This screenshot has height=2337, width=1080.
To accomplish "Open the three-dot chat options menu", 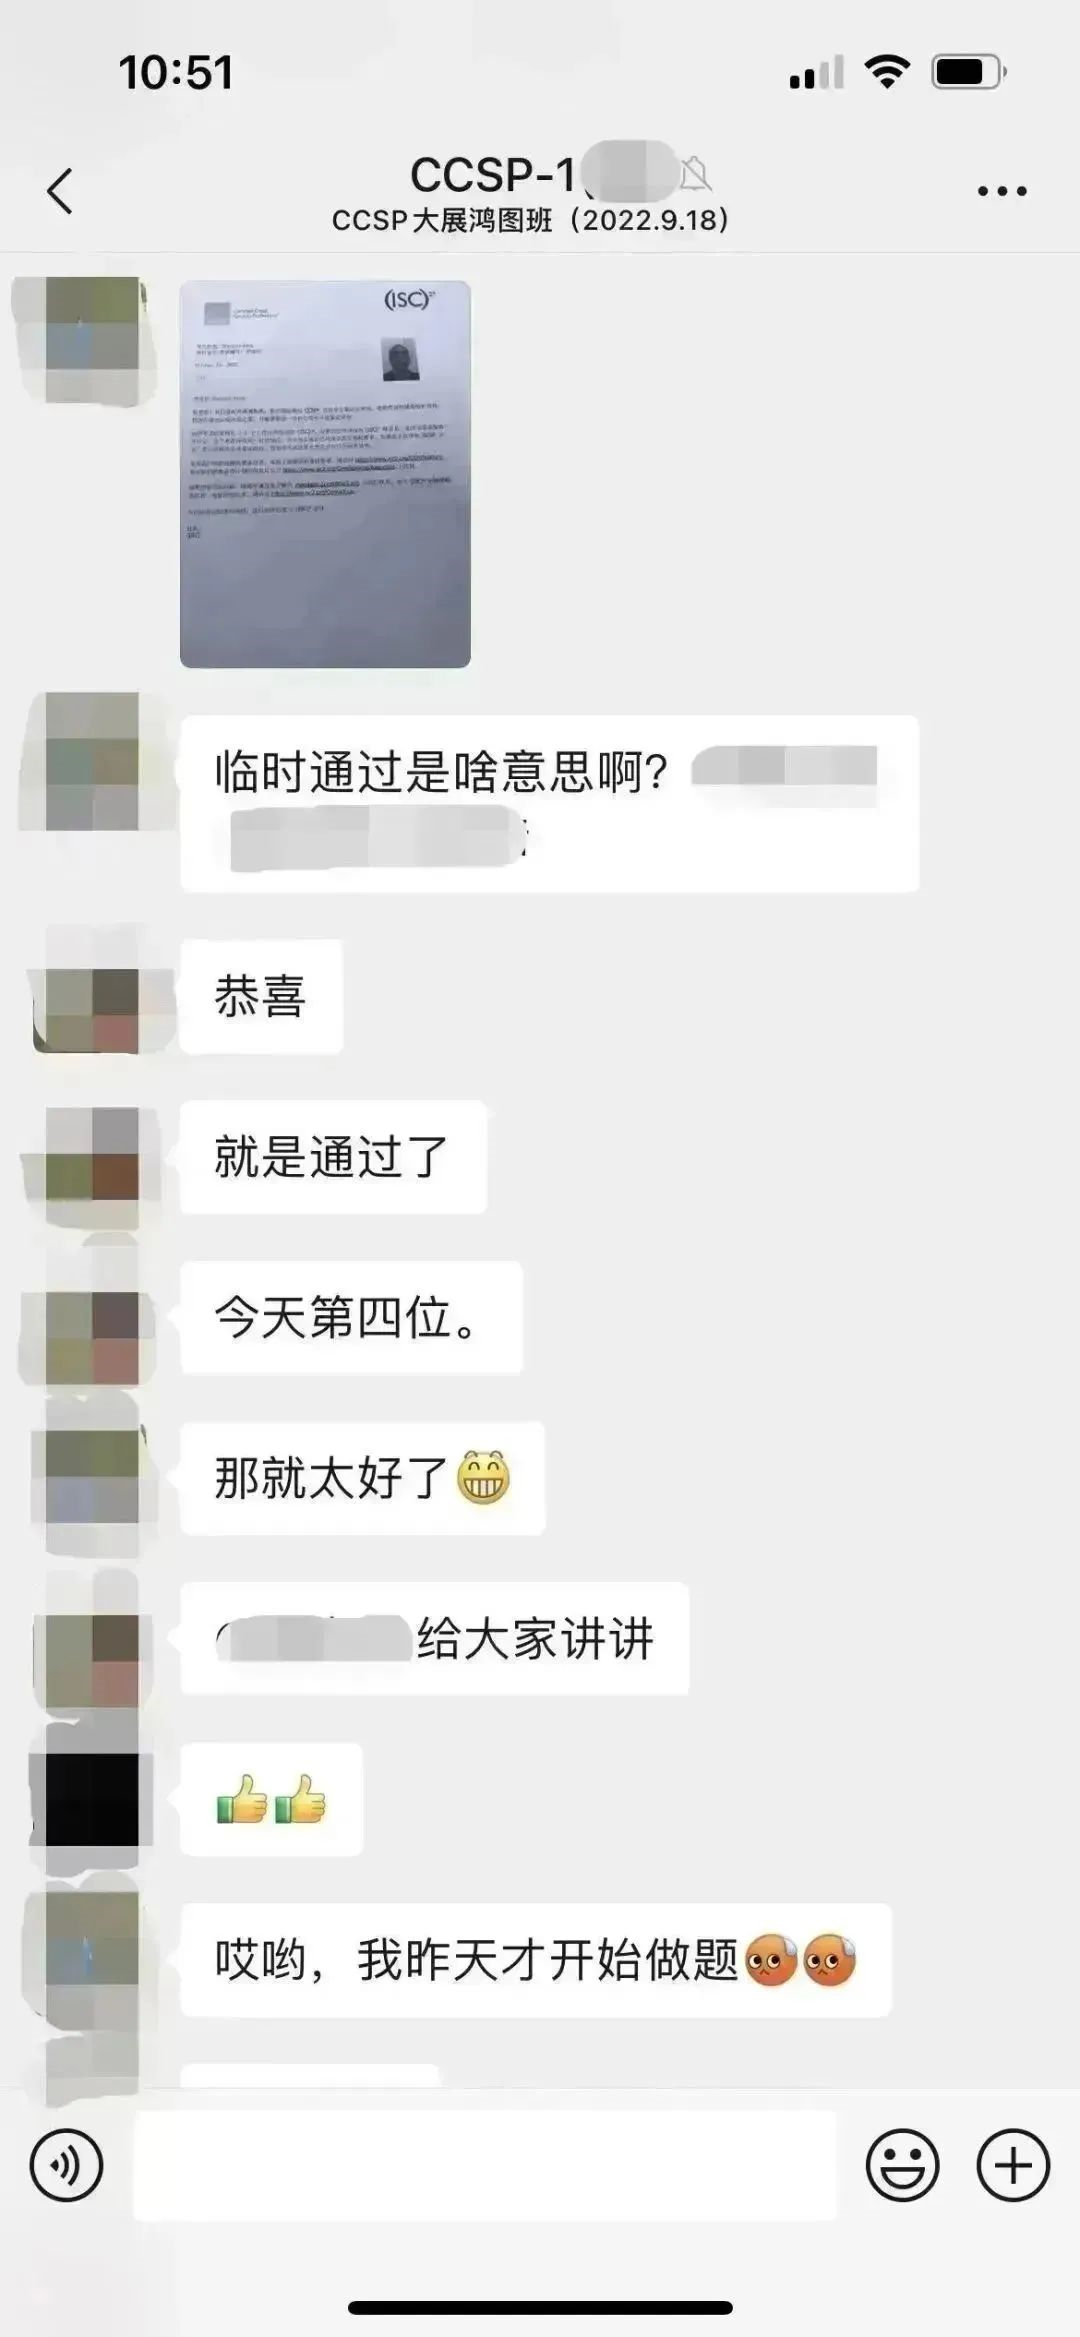I will tap(1002, 190).
